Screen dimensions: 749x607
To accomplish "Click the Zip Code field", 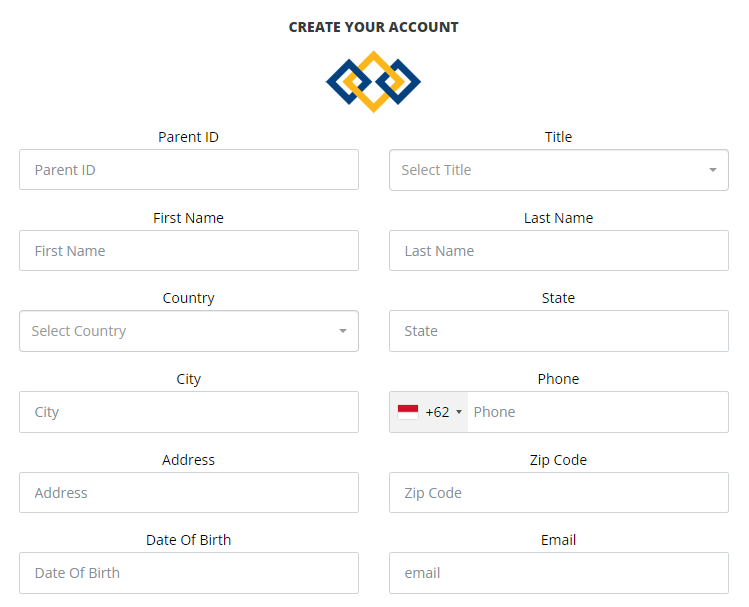I will click(x=558, y=492).
